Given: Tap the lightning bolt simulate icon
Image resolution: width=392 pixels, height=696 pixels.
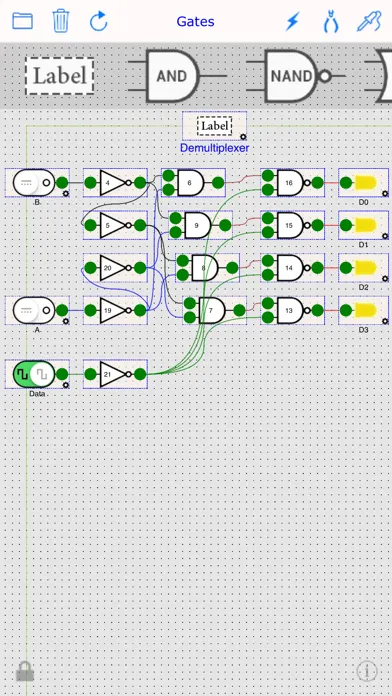Looking at the screenshot, I should click(x=293, y=21).
